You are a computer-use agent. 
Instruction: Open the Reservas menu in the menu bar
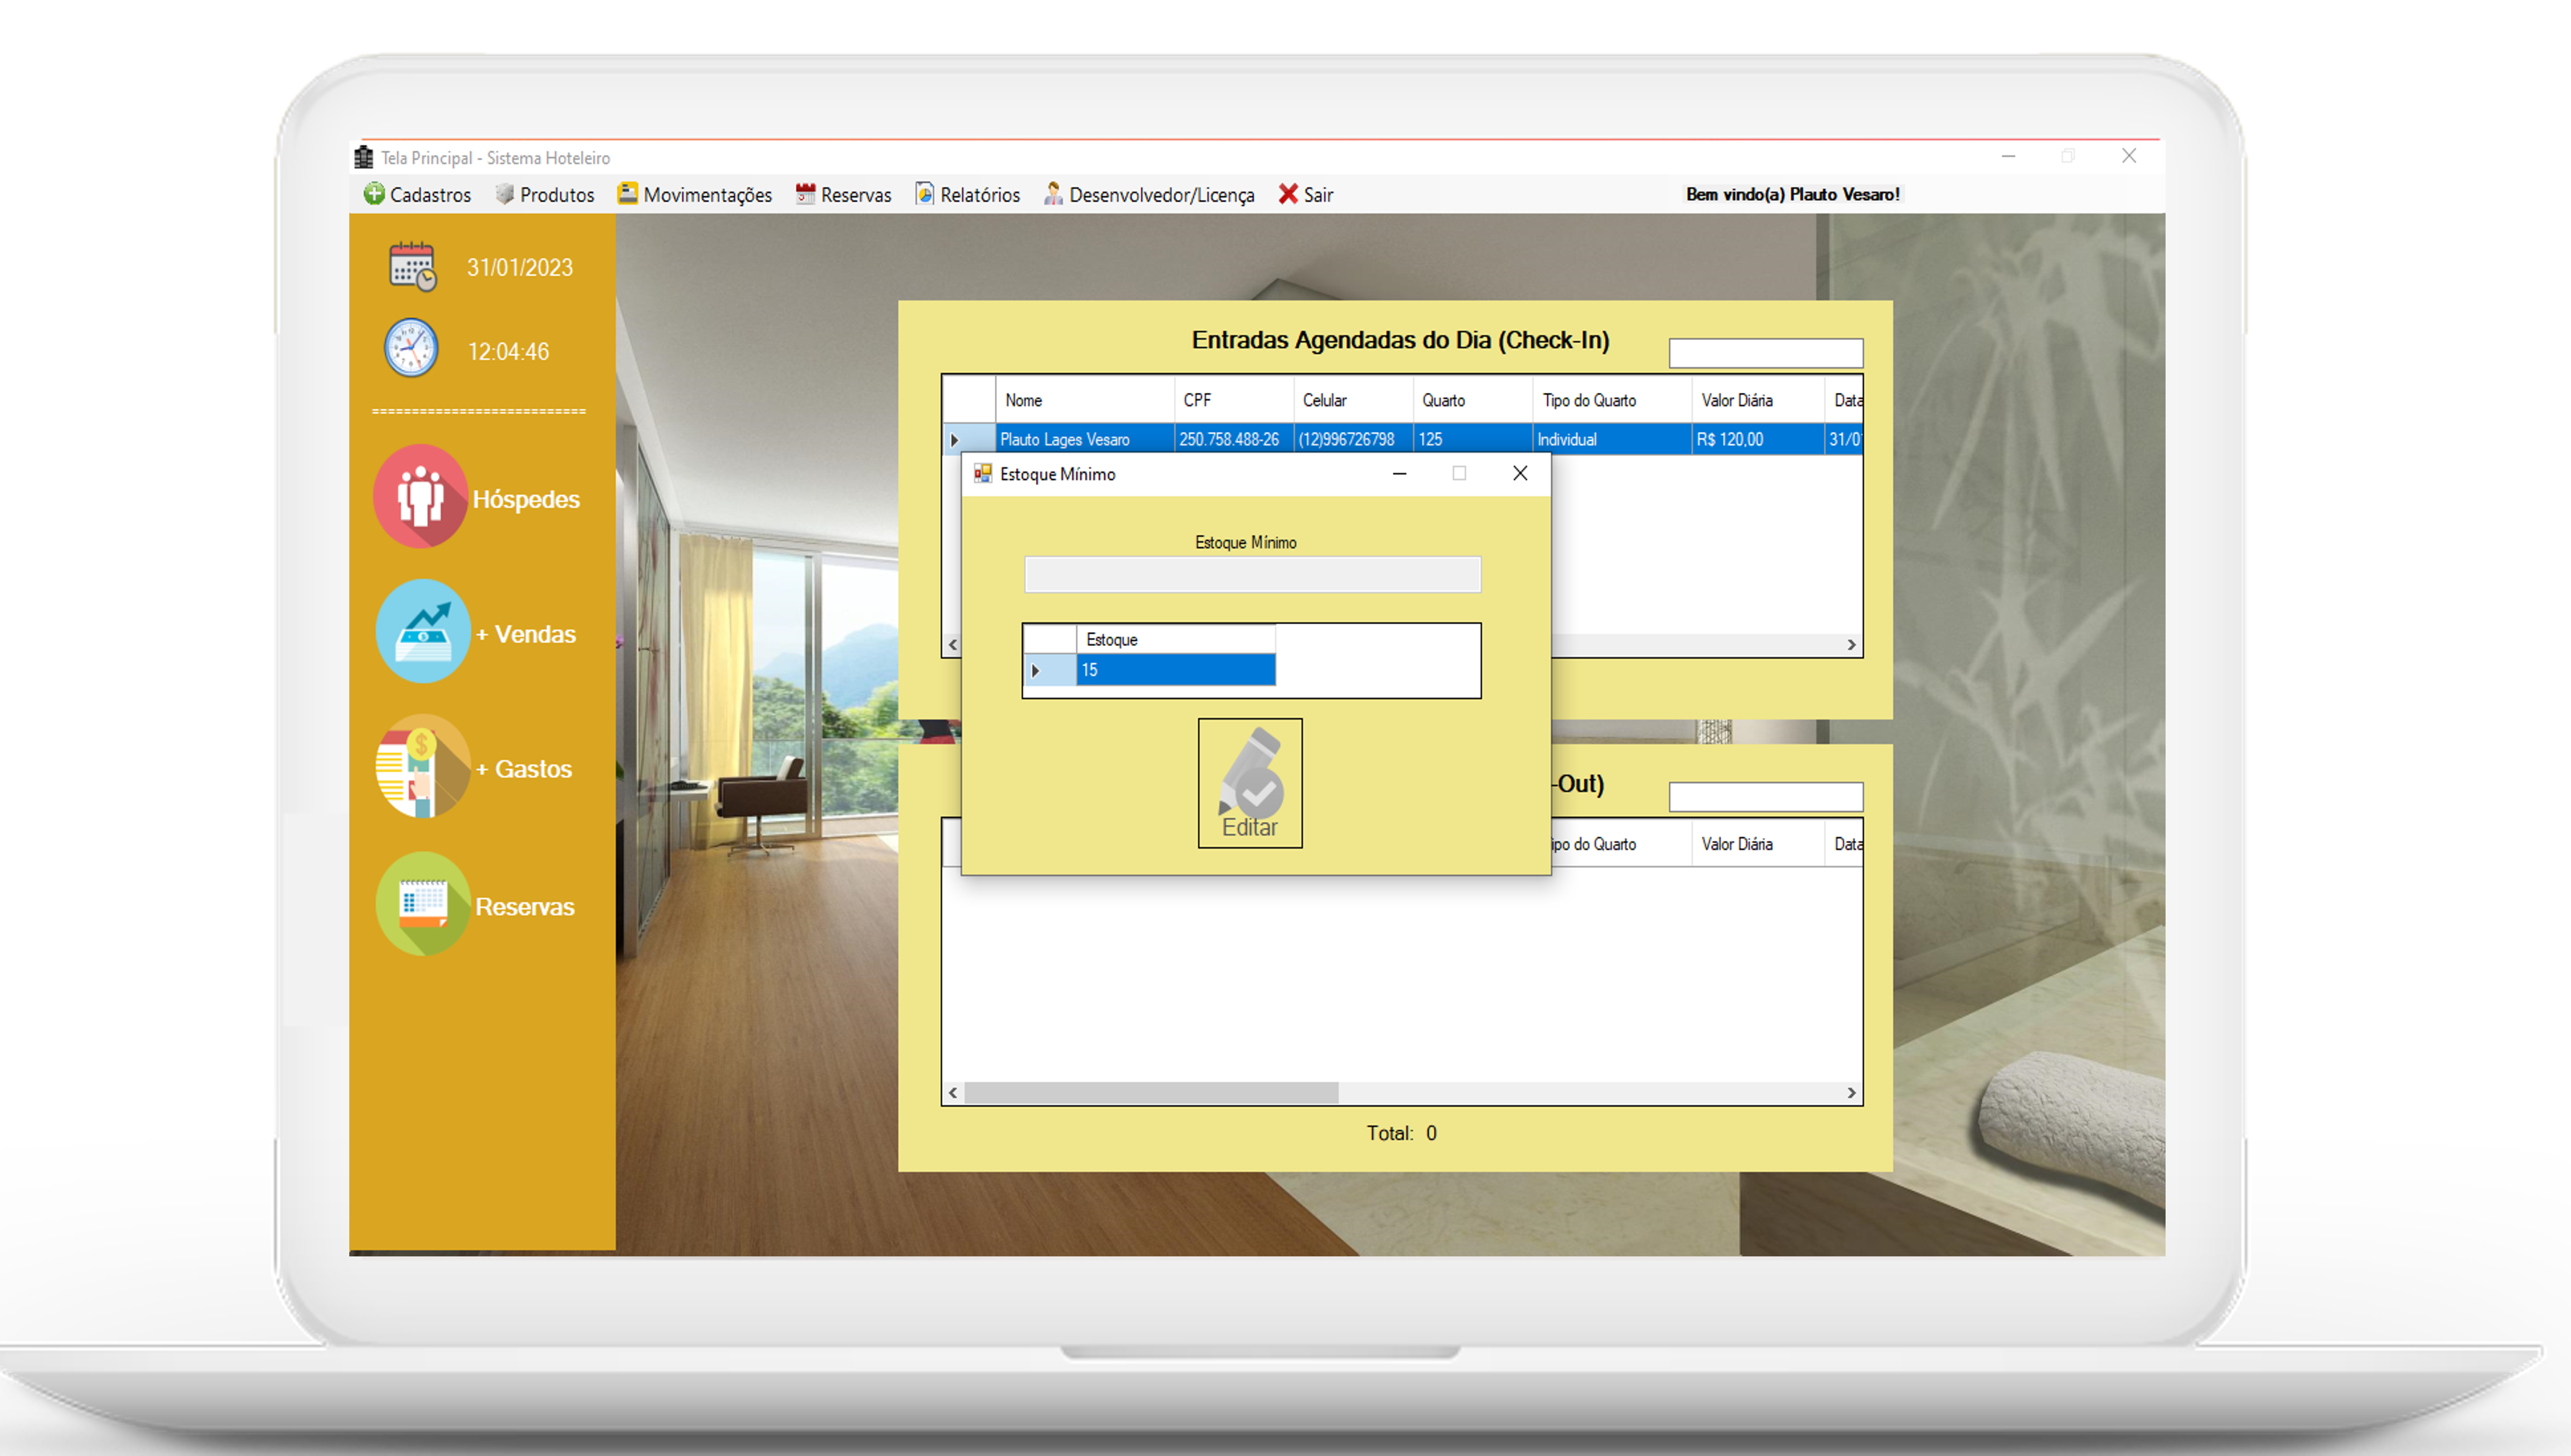[x=843, y=194]
